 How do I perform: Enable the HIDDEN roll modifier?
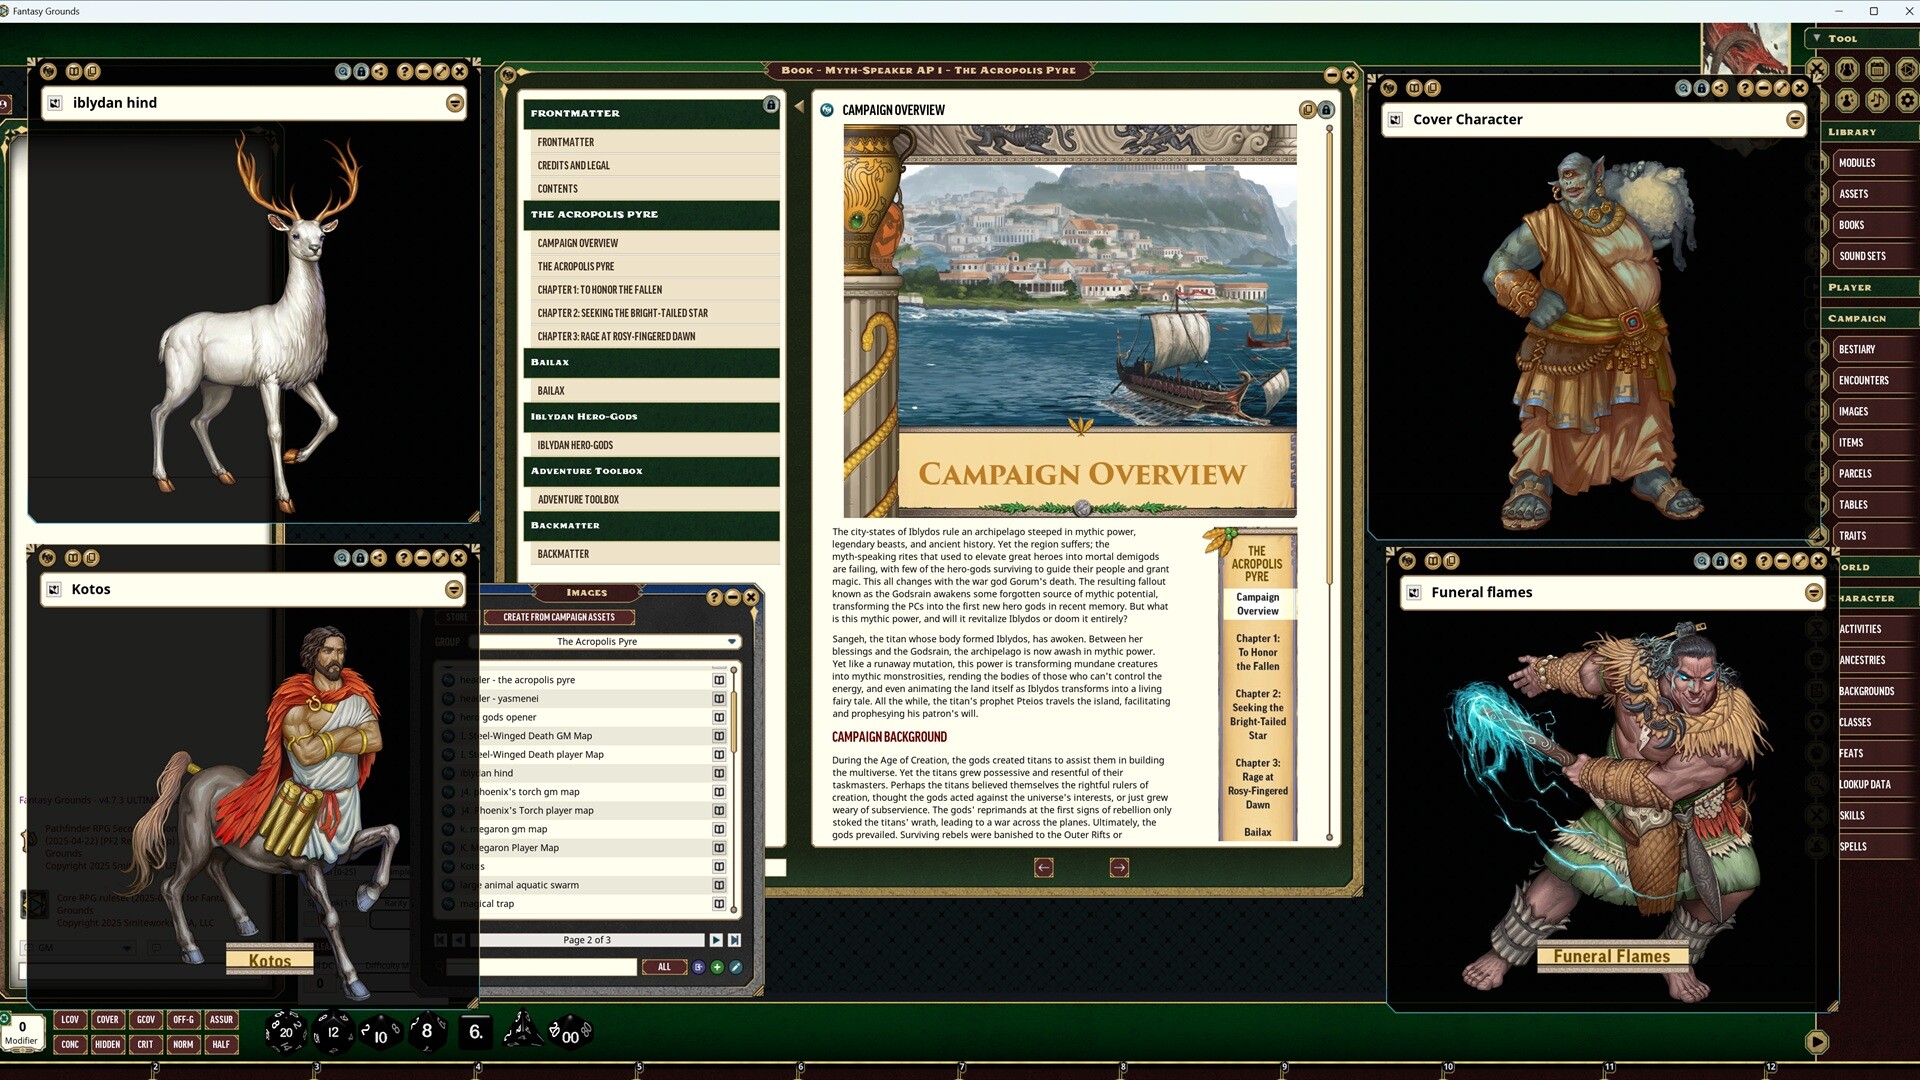pos(108,1044)
